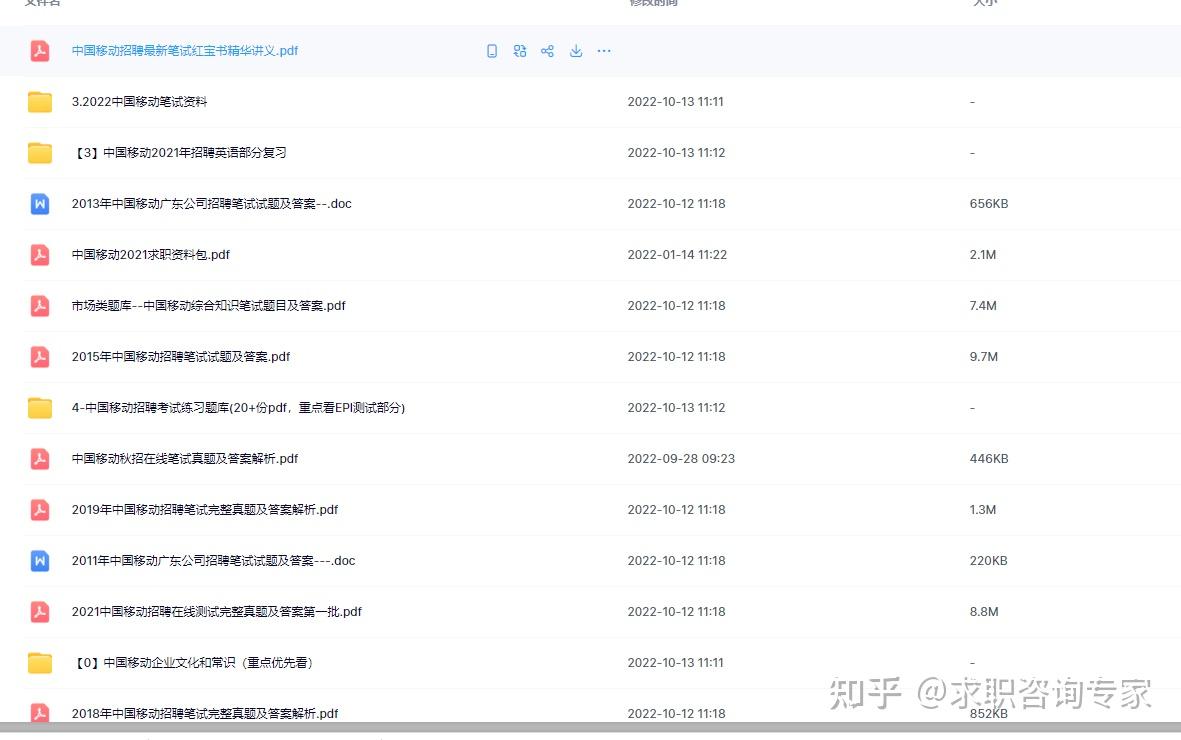Click folder icon of 4-中国移动招聘考试练习题库

click(40, 408)
